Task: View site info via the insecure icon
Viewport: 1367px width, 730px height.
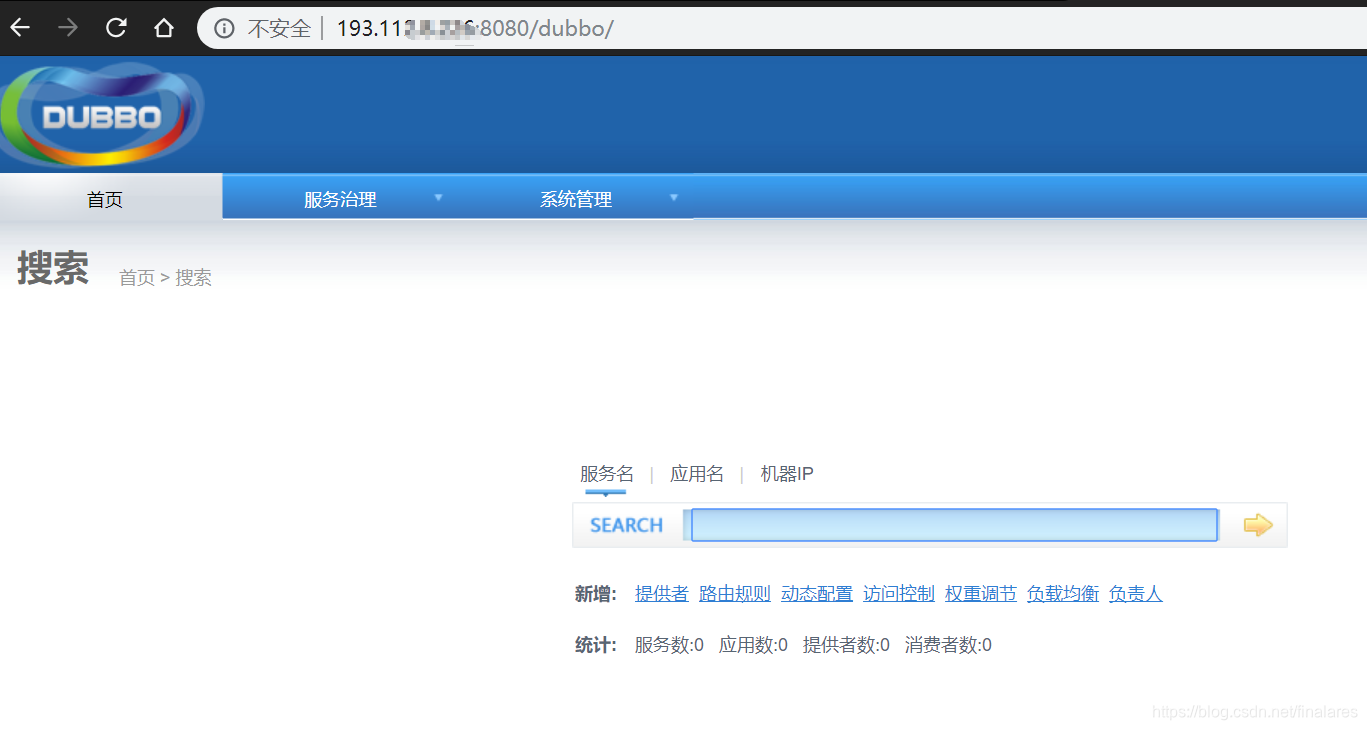Action: click(224, 28)
